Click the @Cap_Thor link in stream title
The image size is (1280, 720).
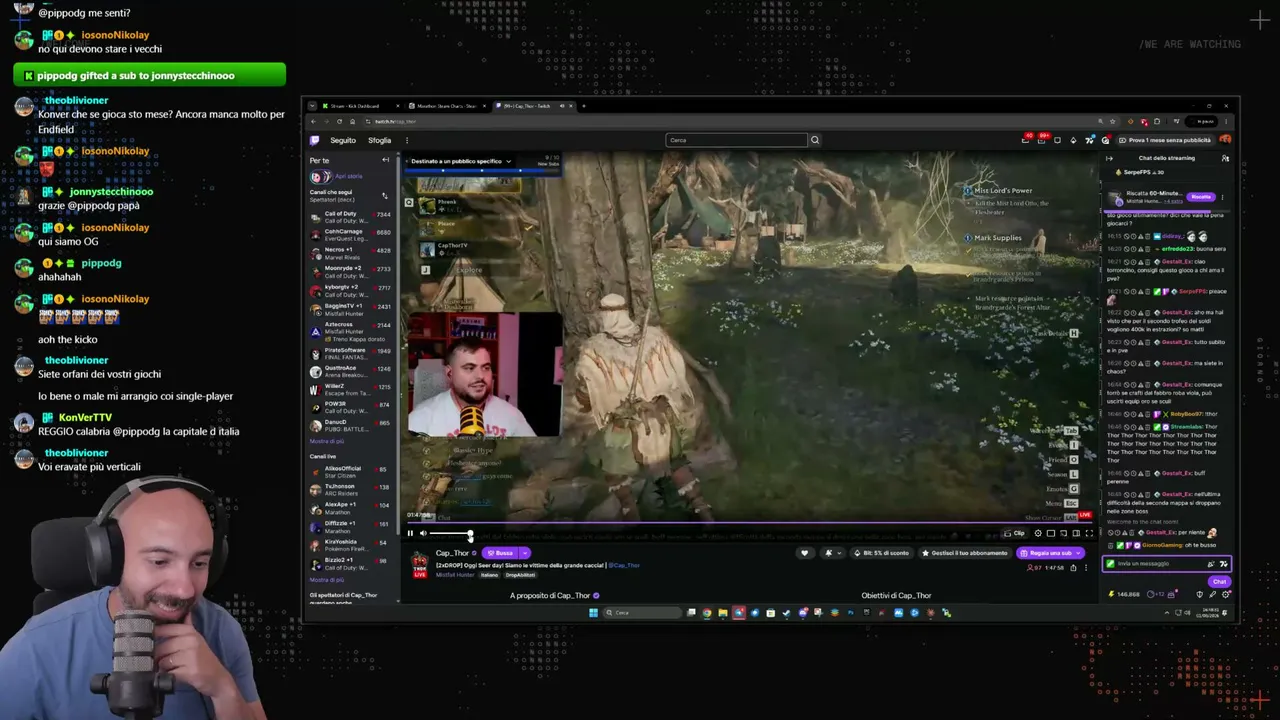pyautogui.click(x=624, y=565)
